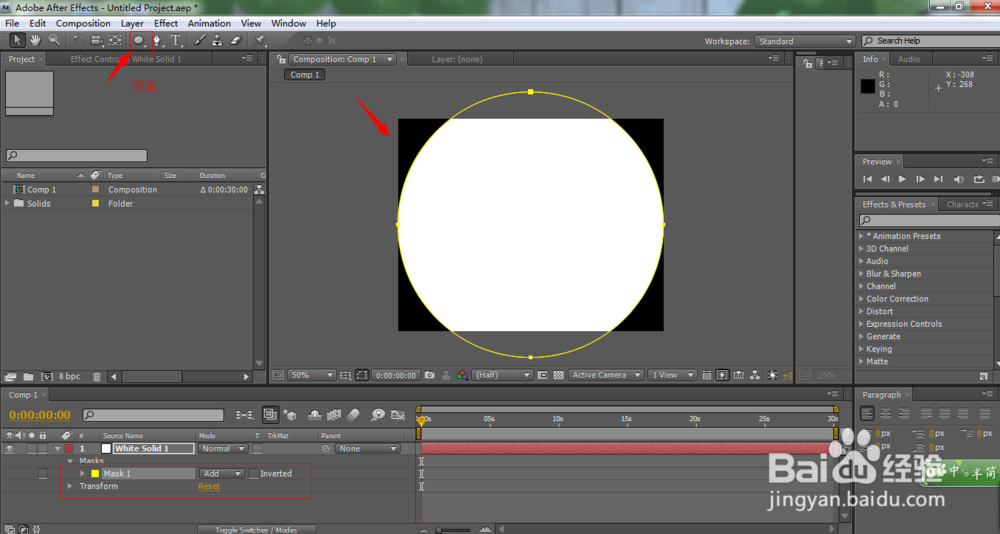The height and width of the screenshot is (534, 1000).
Task: Toggle Preserve Transparency T box for layer
Action: tap(258, 449)
